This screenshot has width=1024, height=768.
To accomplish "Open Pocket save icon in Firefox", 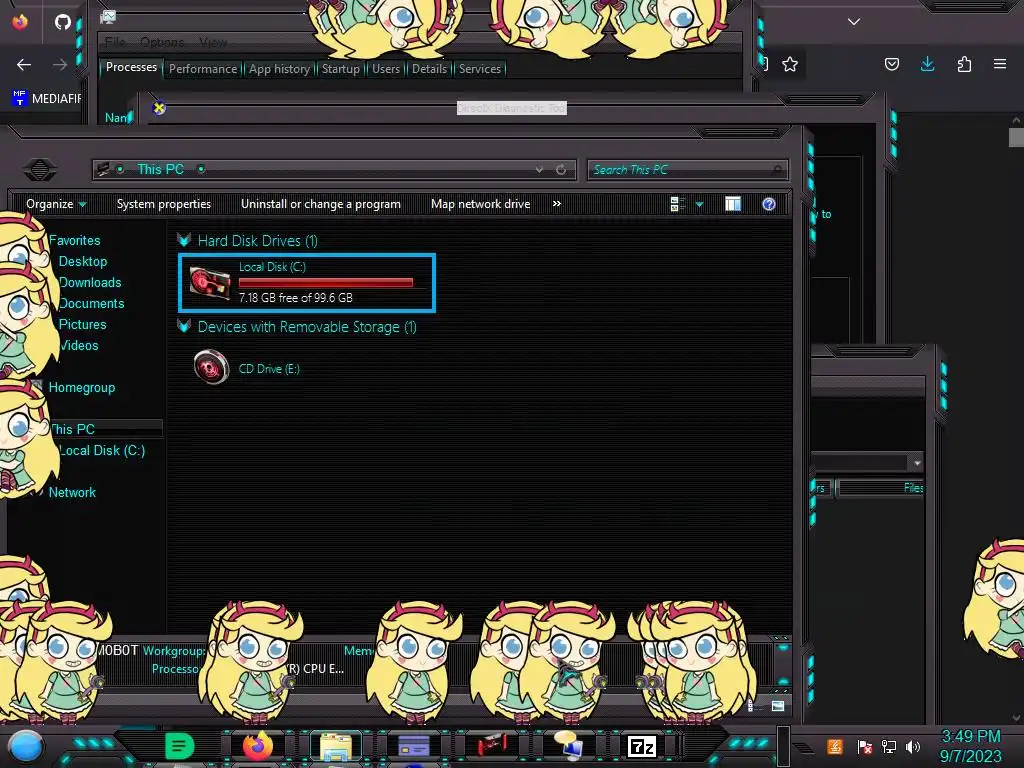I will click(891, 64).
